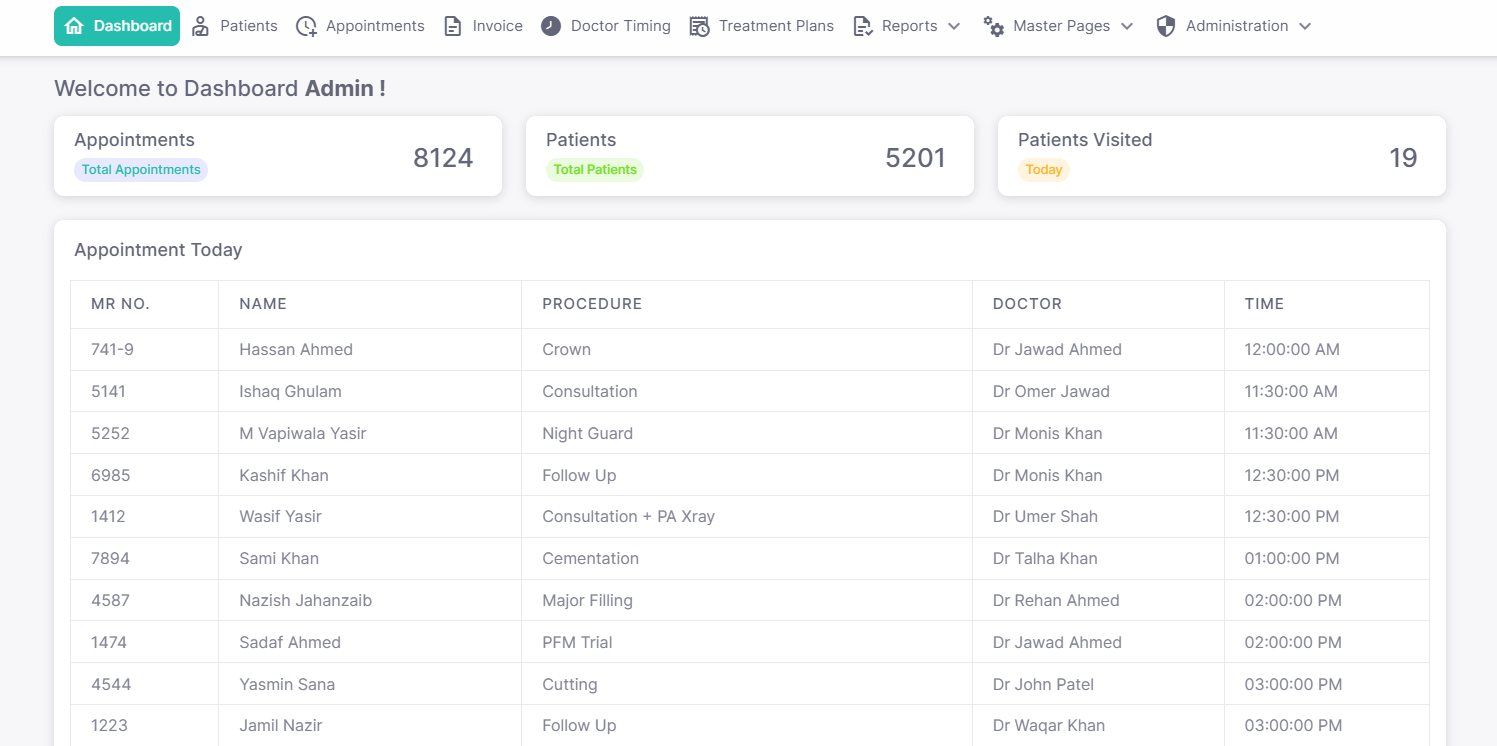Open the Patients menu item
The image size is (1497, 746).
[x=249, y=26]
